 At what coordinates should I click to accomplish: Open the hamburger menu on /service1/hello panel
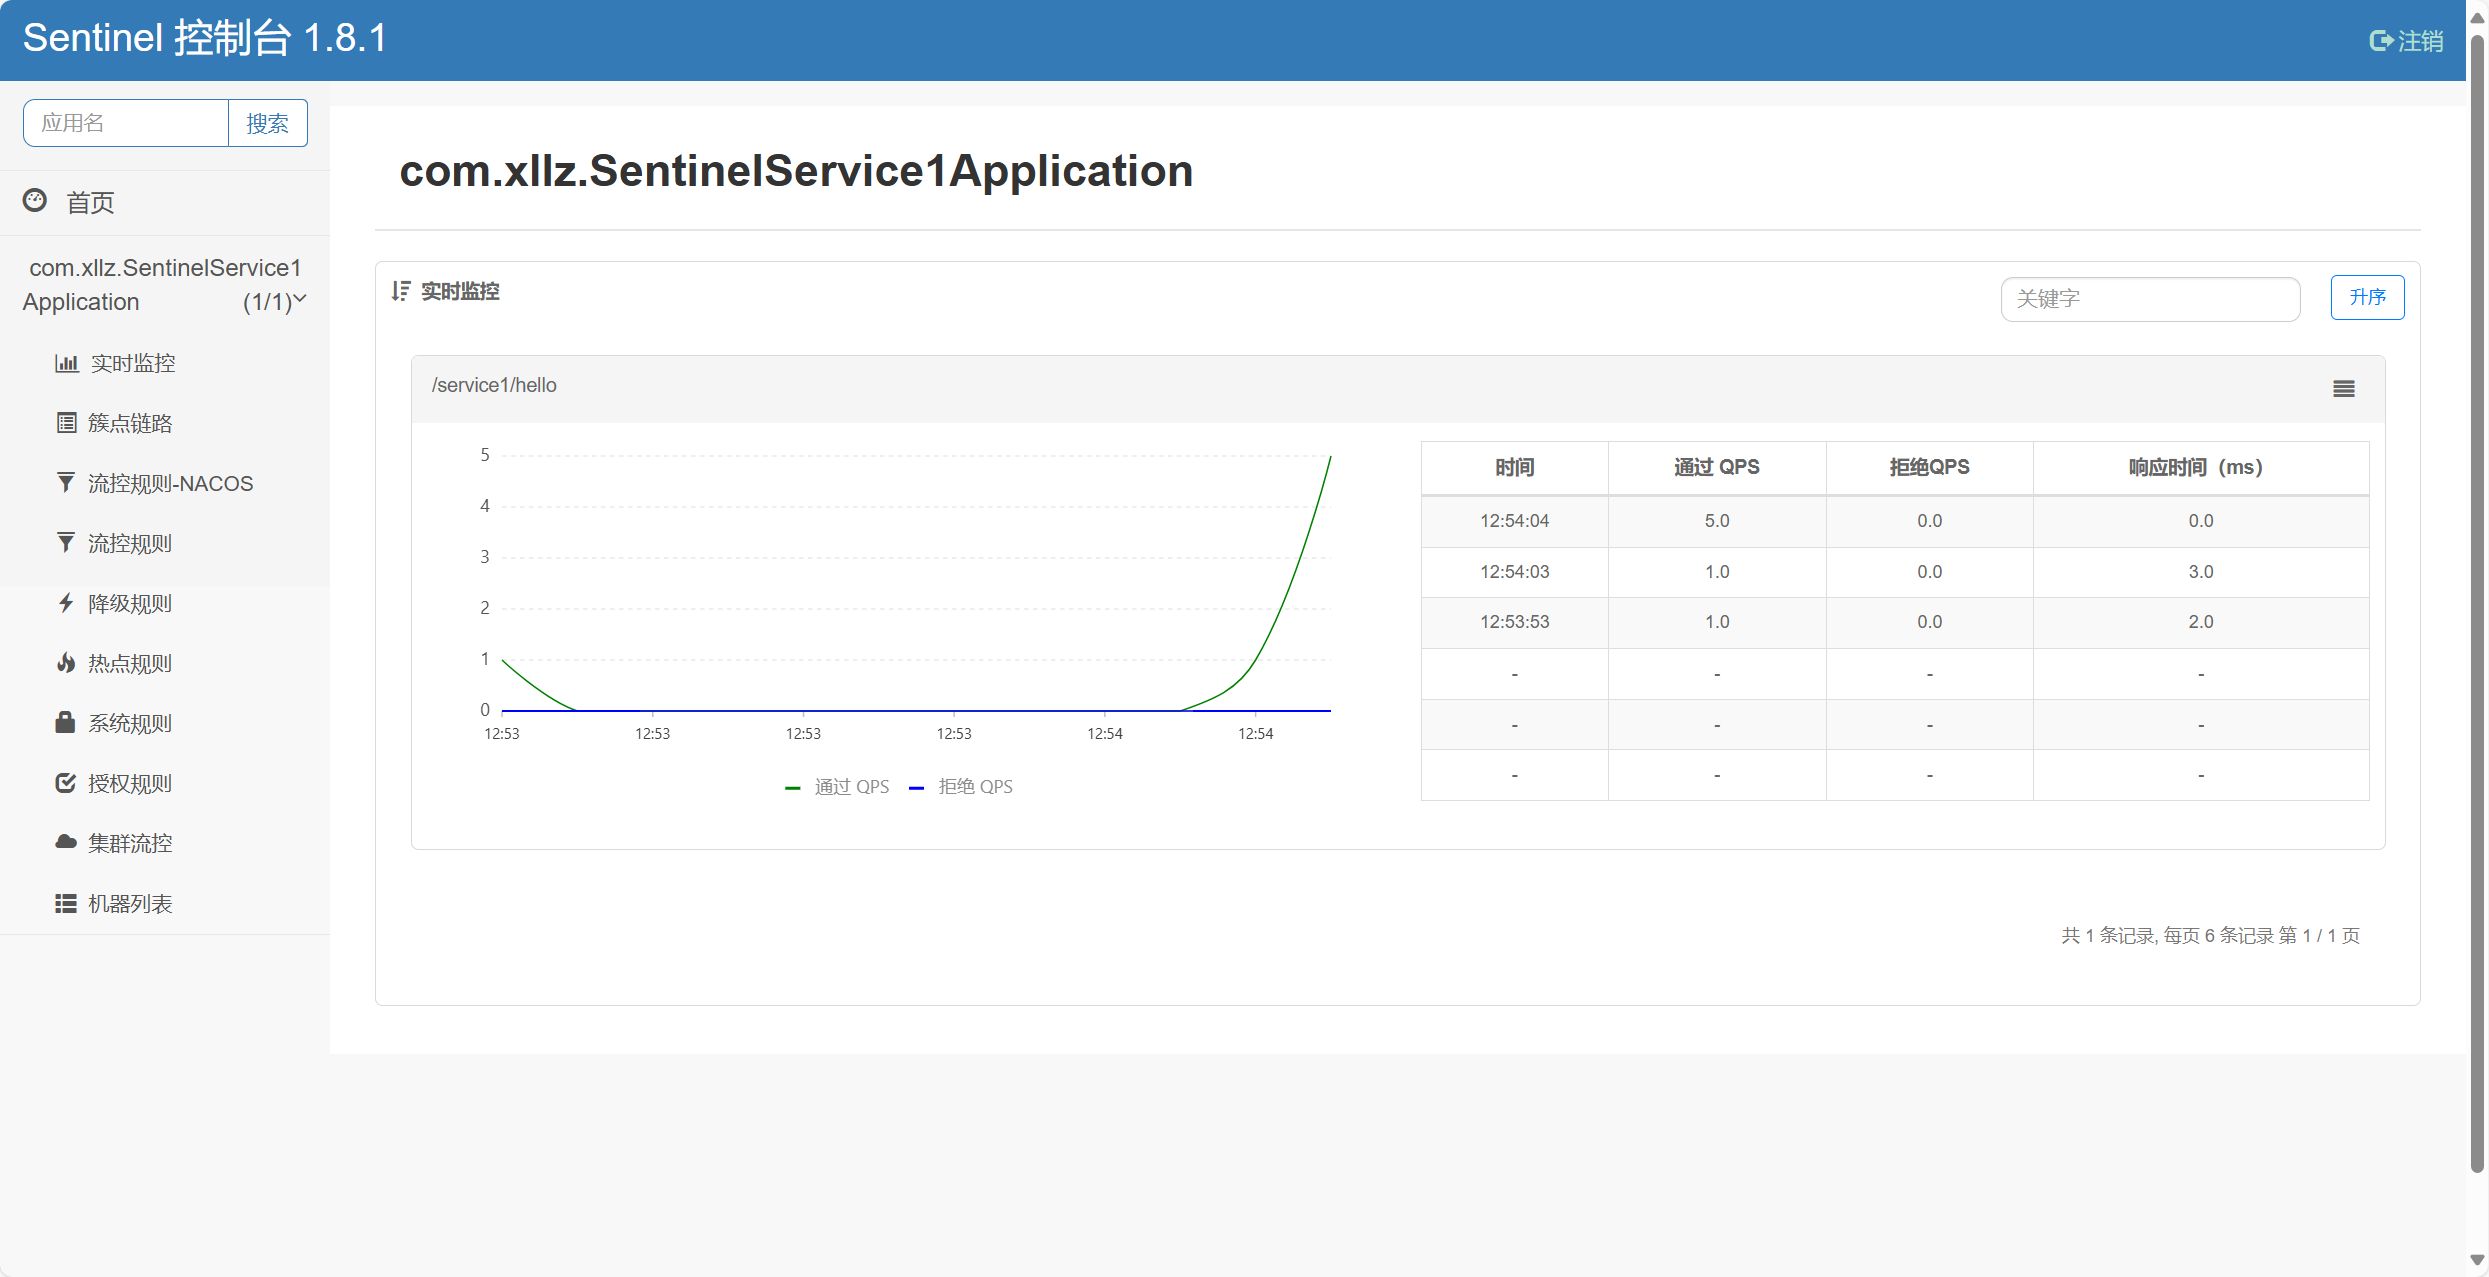(2344, 389)
